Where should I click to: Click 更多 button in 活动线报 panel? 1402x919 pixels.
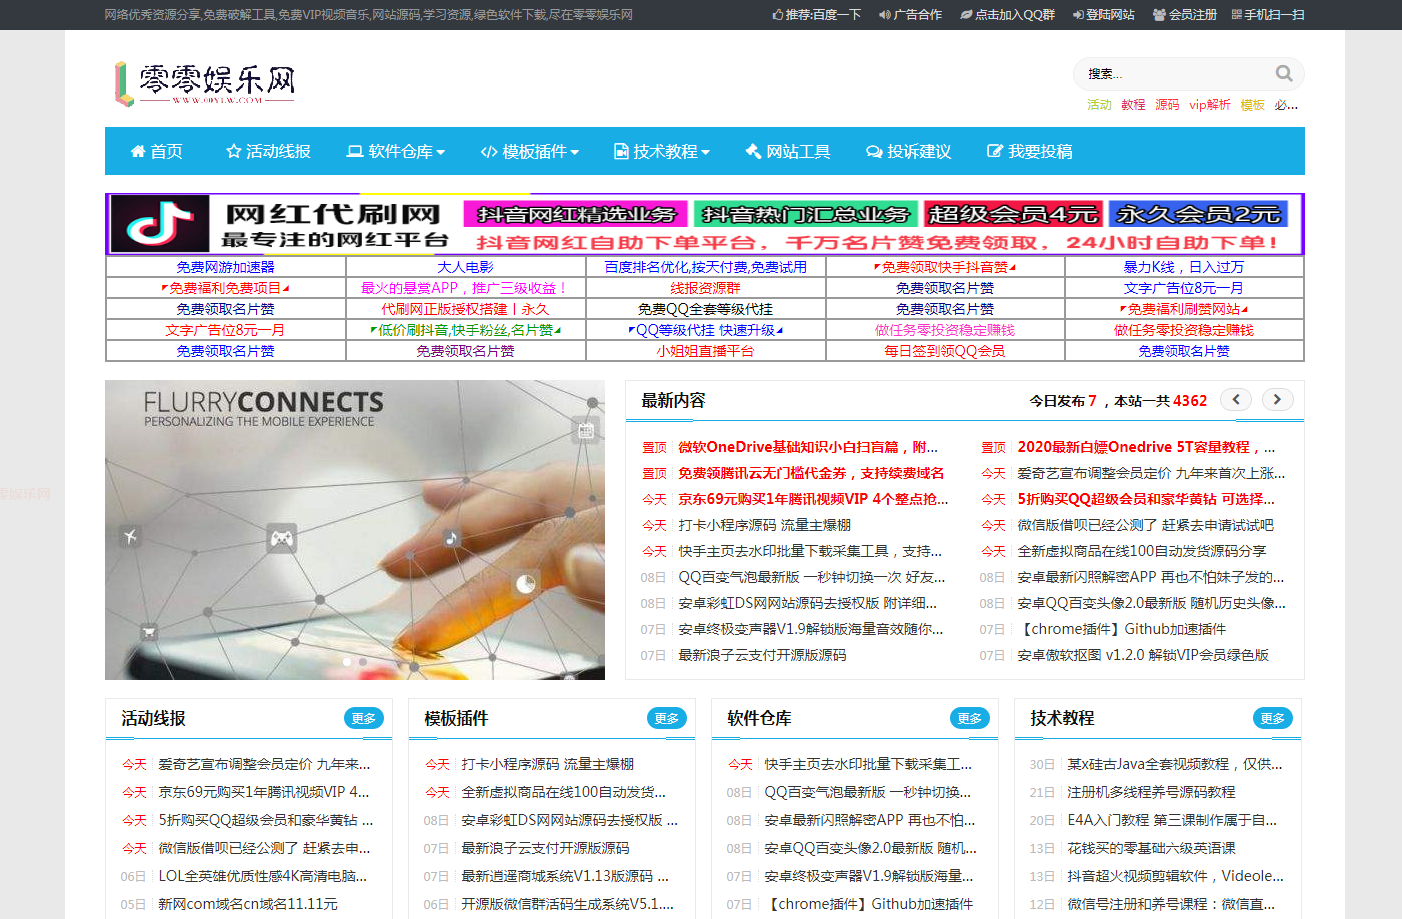click(x=363, y=718)
